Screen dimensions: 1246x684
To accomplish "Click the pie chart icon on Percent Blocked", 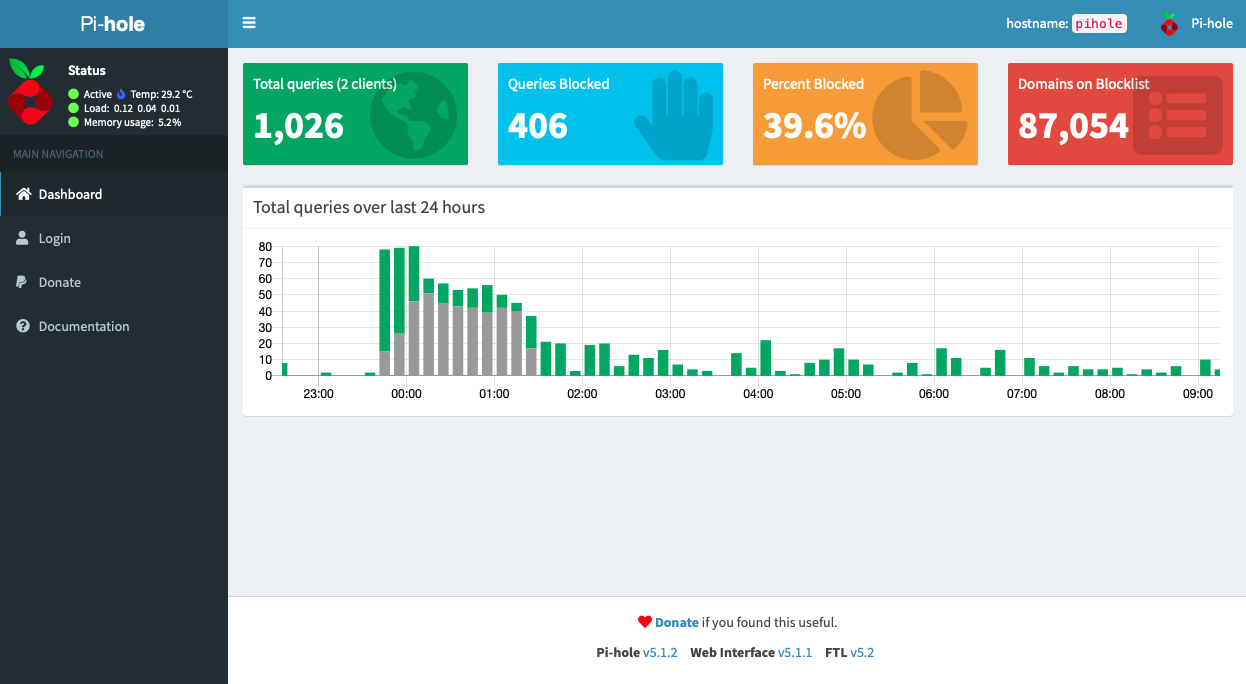I will [x=920, y=115].
